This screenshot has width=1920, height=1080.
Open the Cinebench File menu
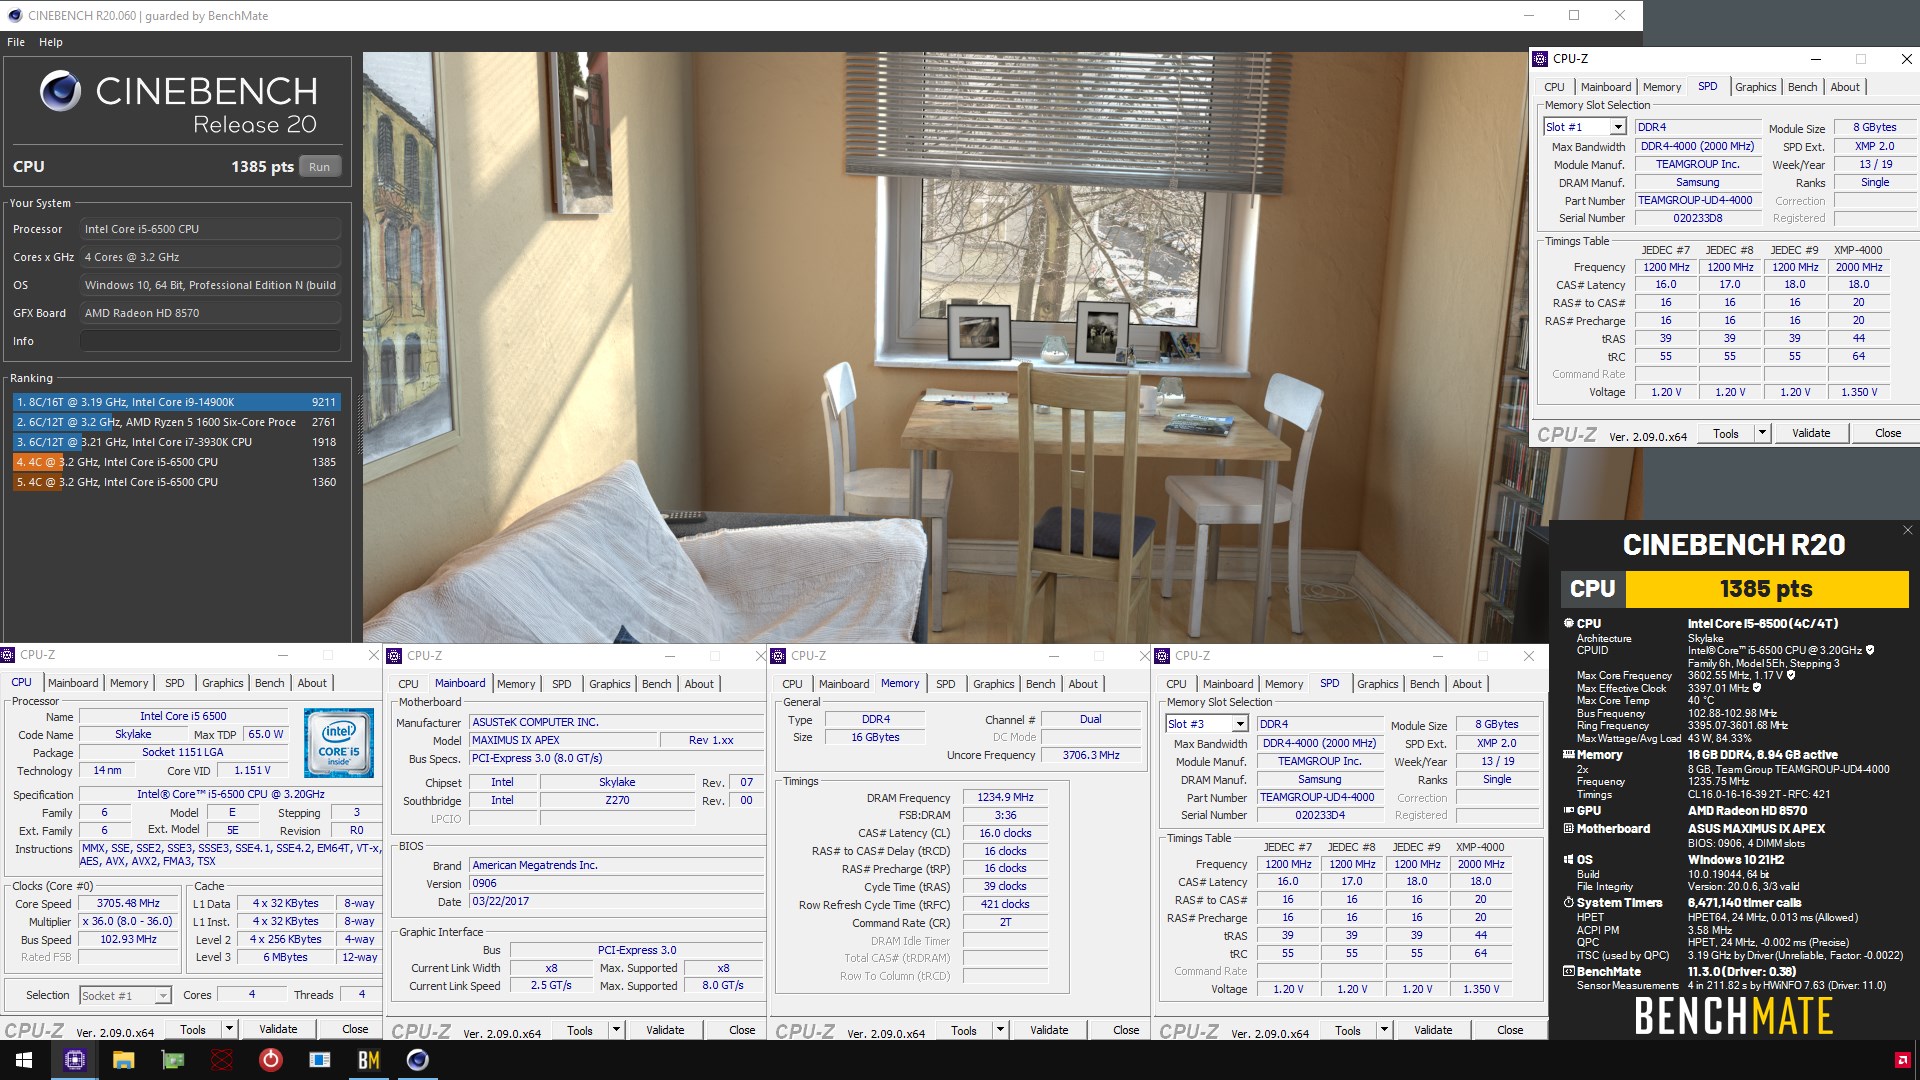tap(16, 42)
